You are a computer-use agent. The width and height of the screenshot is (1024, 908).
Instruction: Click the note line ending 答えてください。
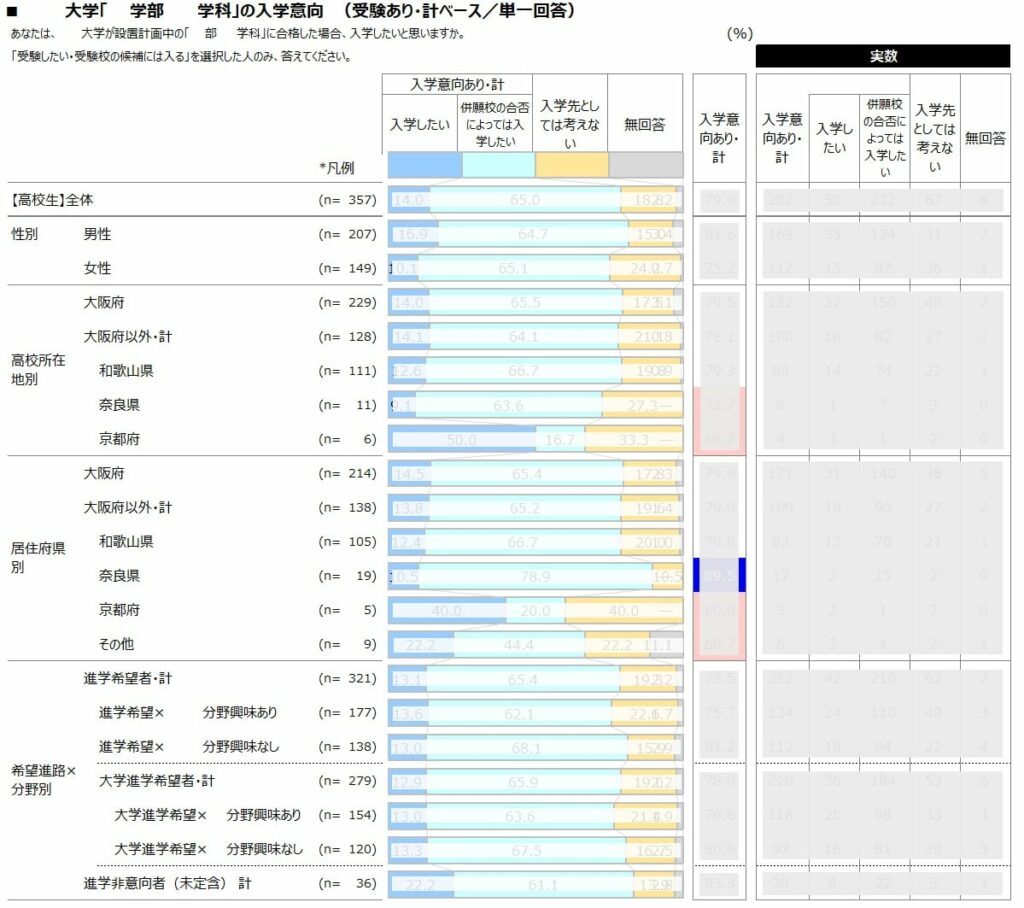point(181,56)
